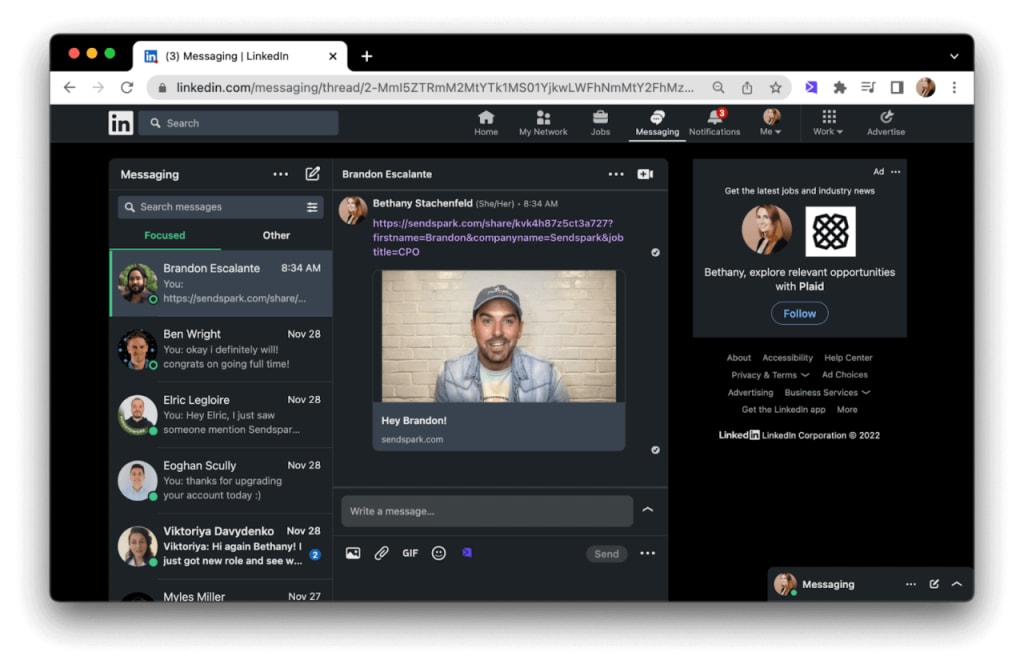Open browser tab list chevron

point(954,56)
